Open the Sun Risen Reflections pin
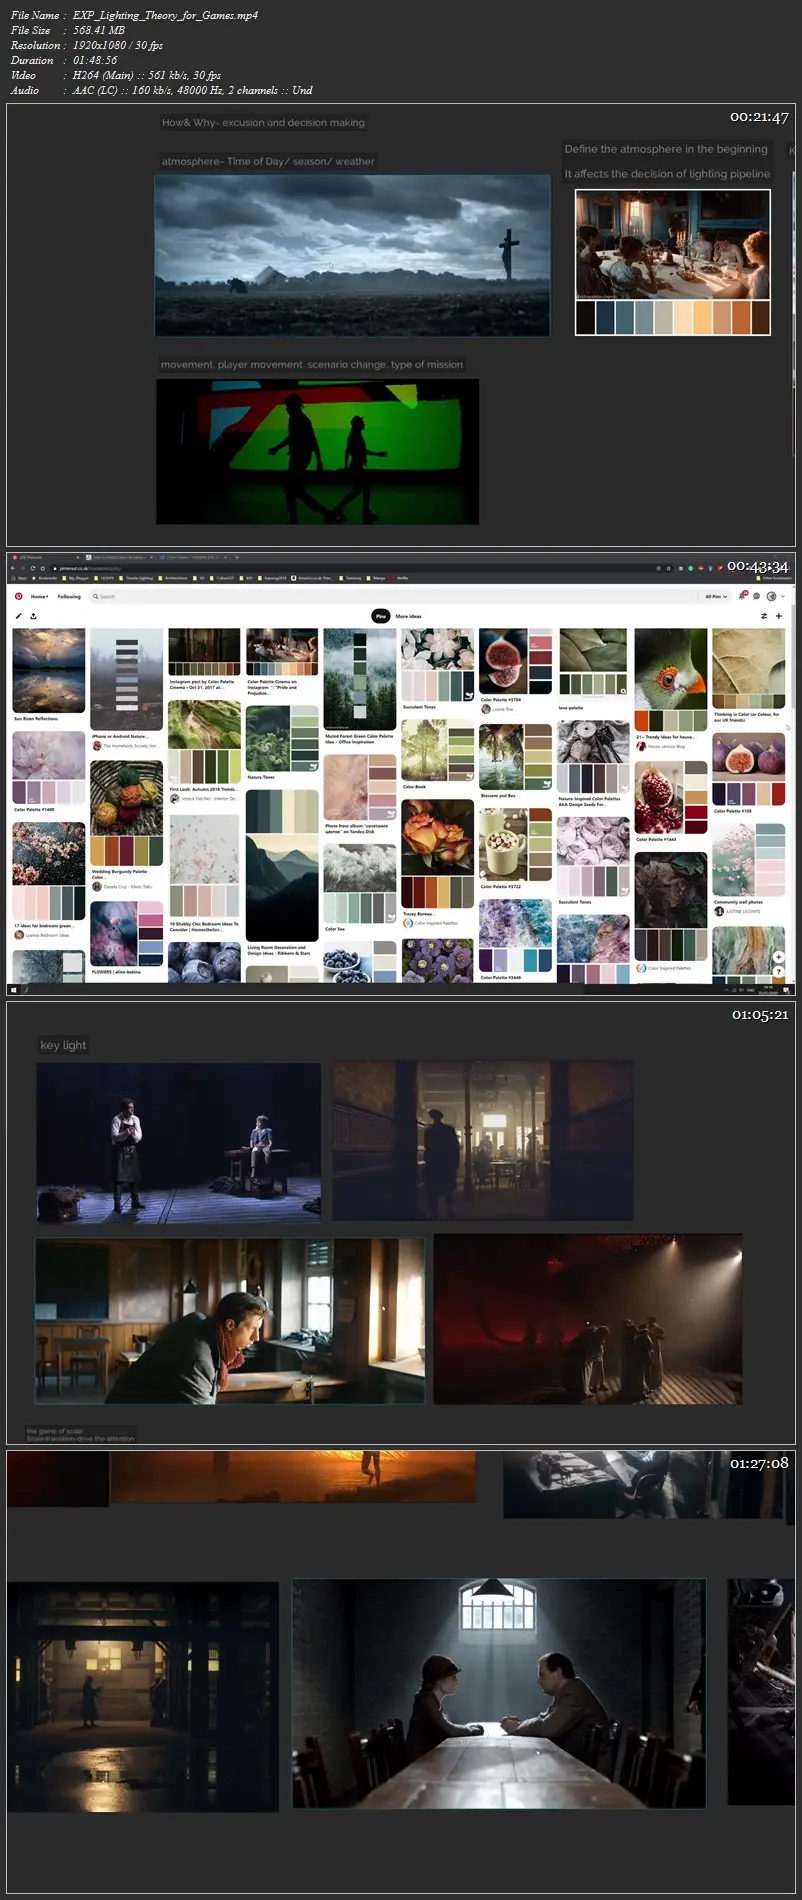 point(49,670)
